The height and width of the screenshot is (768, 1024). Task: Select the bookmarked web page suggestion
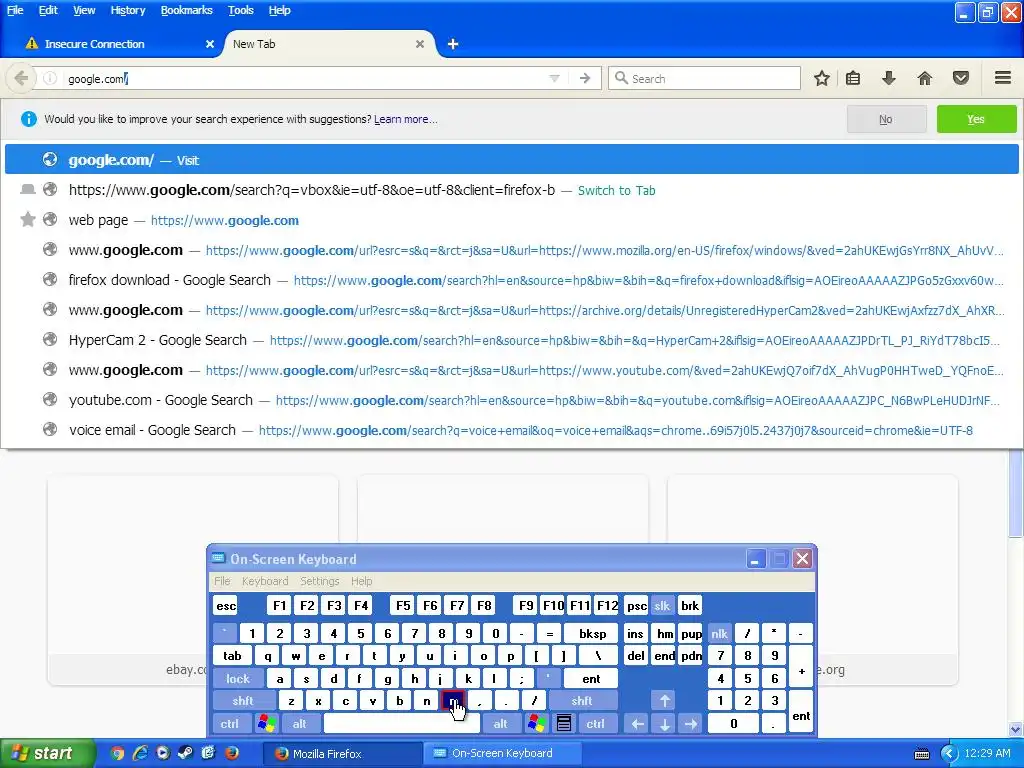[x=512, y=220]
